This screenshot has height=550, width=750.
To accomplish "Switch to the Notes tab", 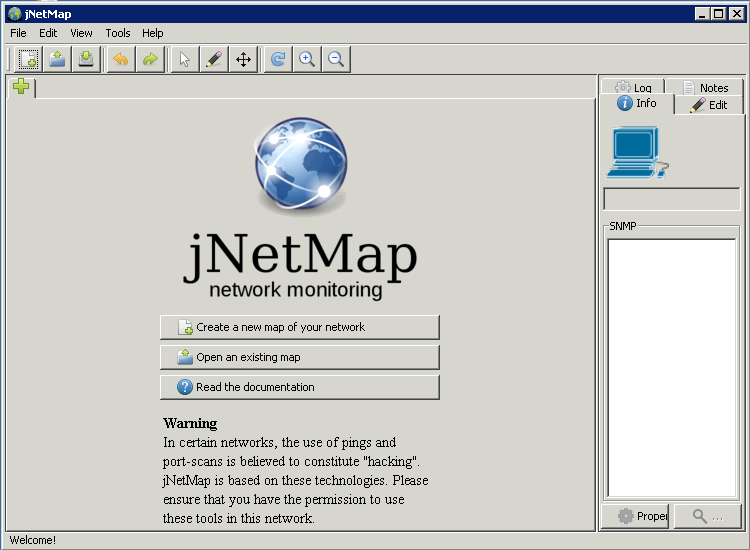I will [706, 88].
